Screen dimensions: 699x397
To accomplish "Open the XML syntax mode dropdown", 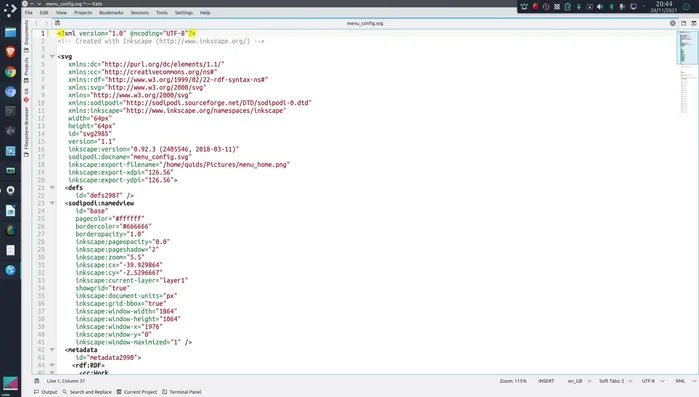I will click(x=685, y=381).
